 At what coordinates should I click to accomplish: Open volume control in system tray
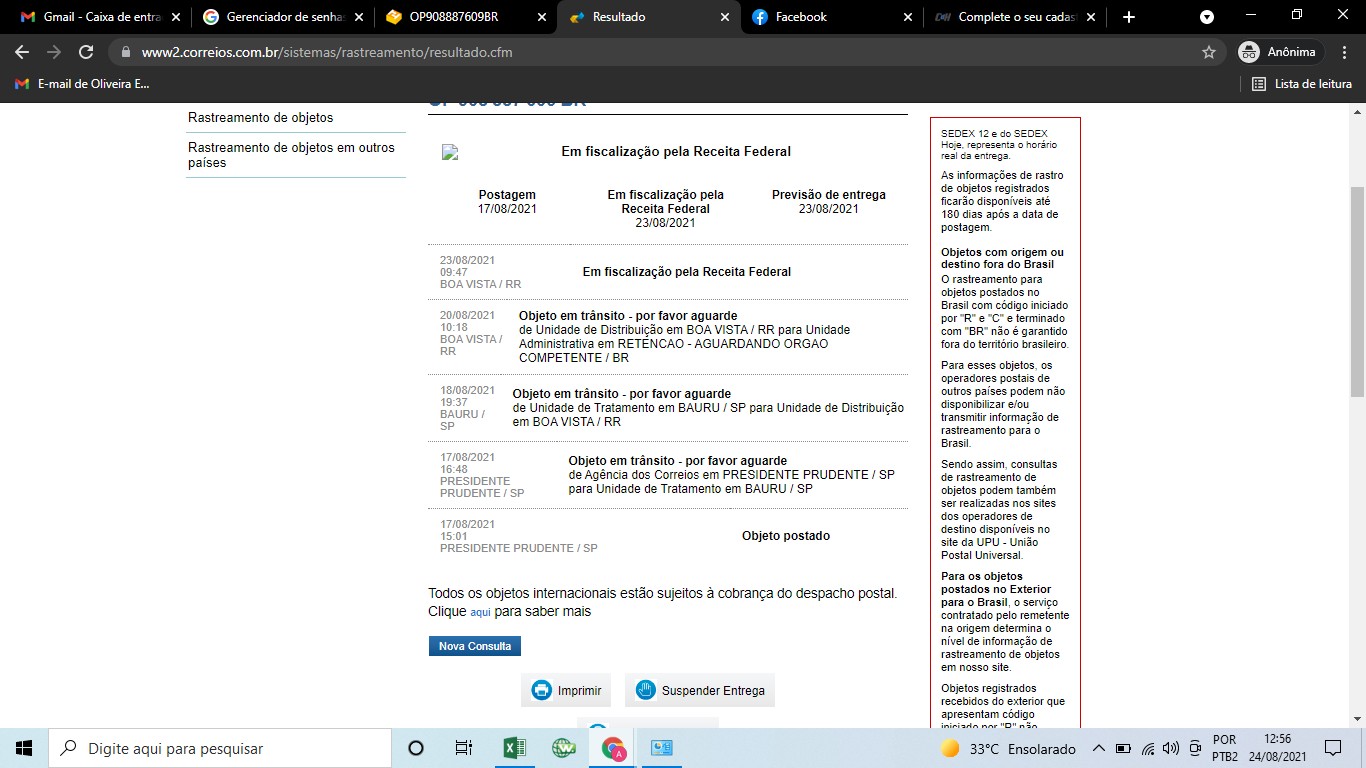pyautogui.click(x=1171, y=748)
